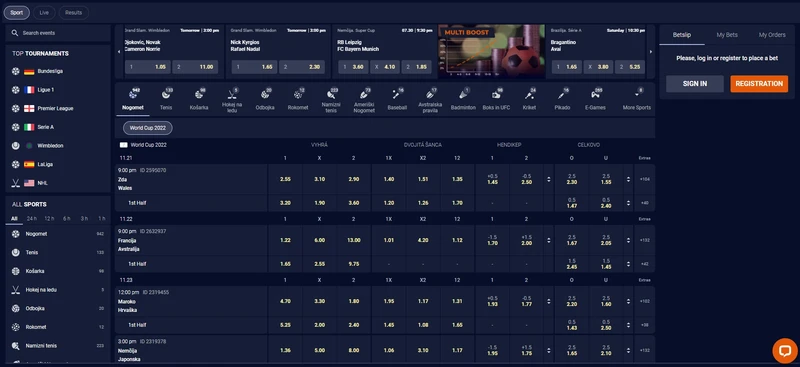Screen dimensions: 800x367
Task: Open the My Orders tab
Action: pos(772,35)
